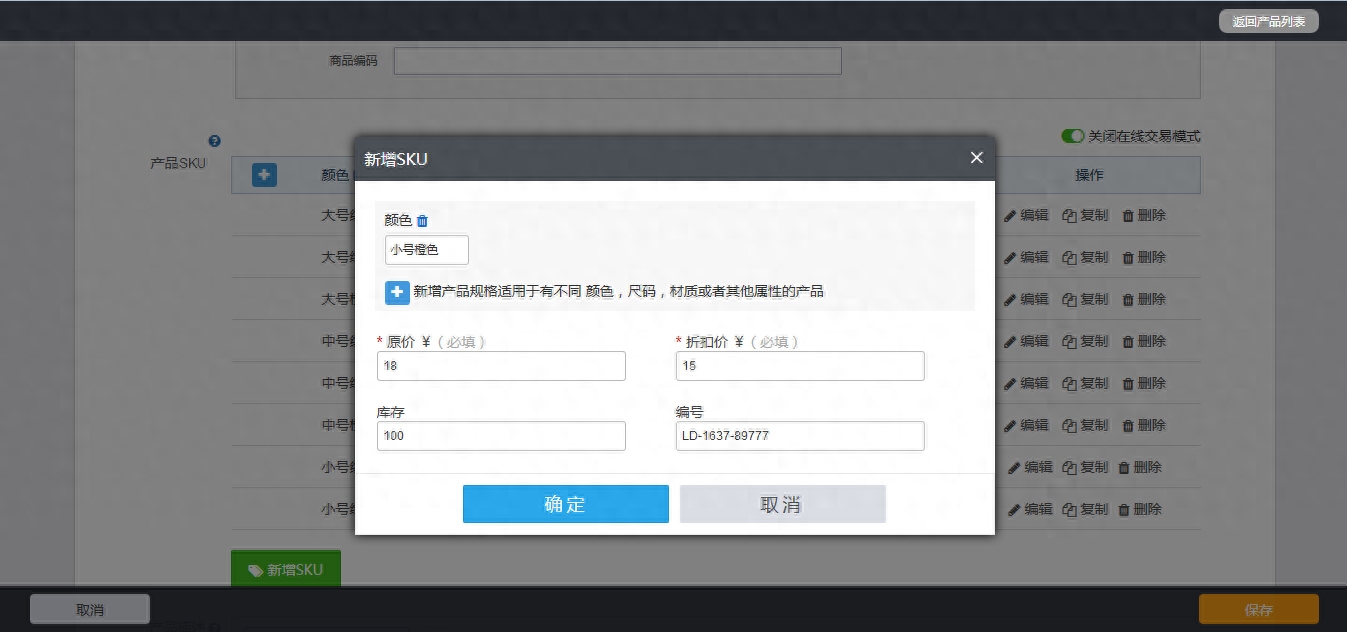Delete the 颜色 attribute via trash icon
This screenshot has width=1347, height=632.
pos(423,221)
